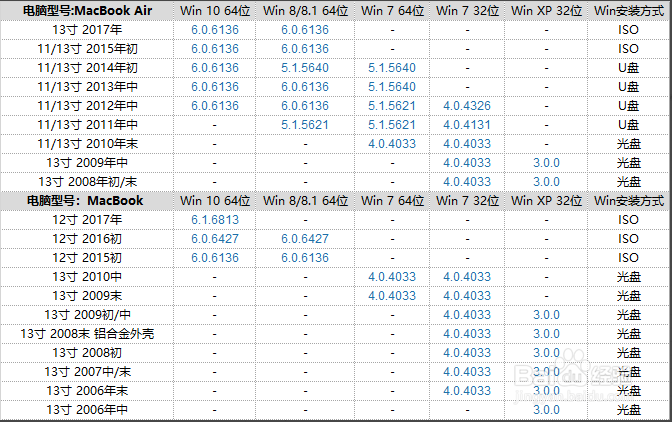The height and width of the screenshot is (422, 672).
Task: Click 4.0.4033 in the 13寸 2009初/中 row
Action: pos(467,315)
